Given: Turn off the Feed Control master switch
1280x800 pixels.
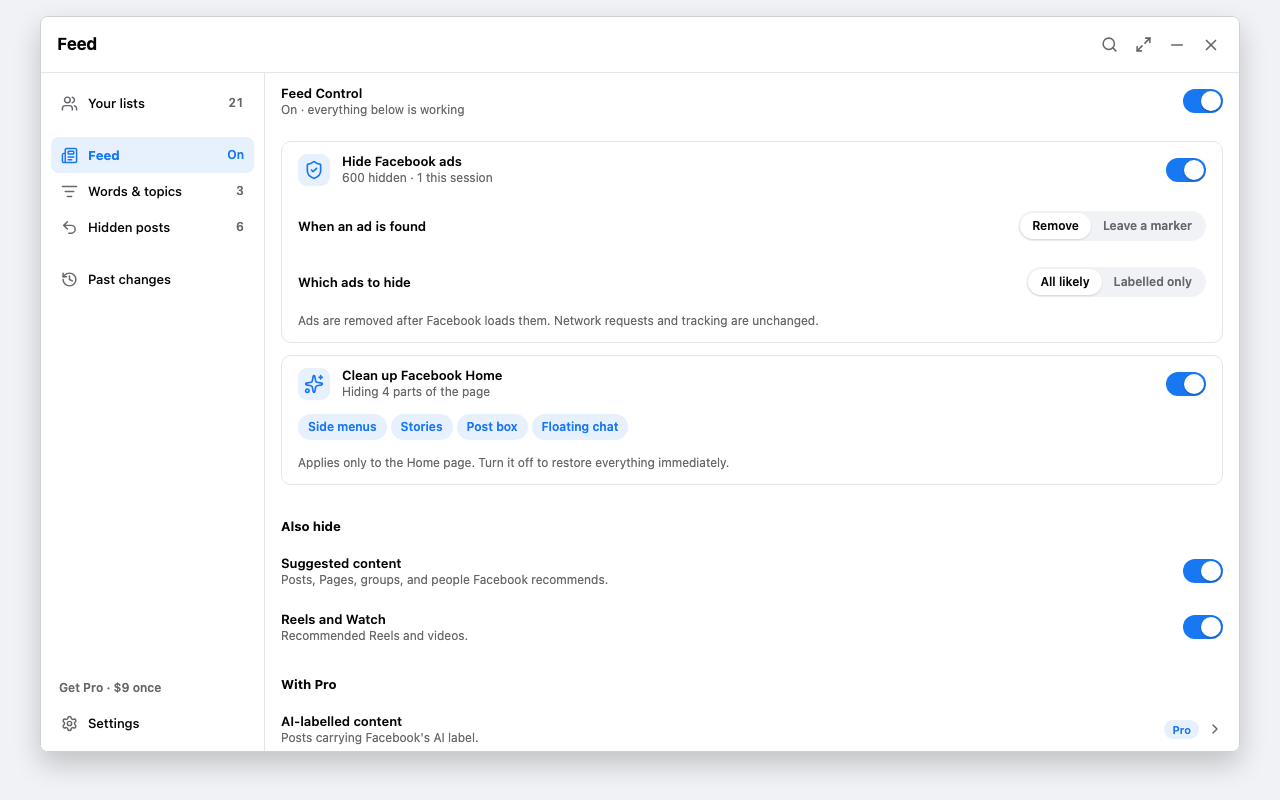Looking at the screenshot, I should coord(1203,101).
